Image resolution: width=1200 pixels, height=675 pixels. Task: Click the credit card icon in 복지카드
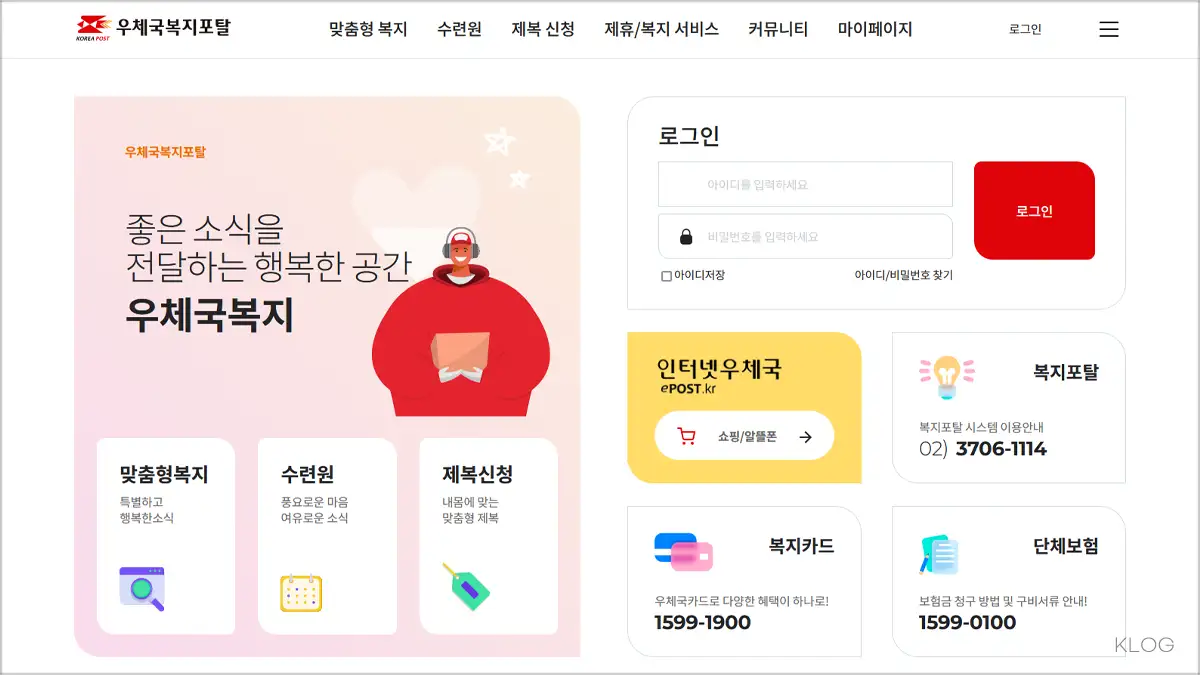(683, 551)
